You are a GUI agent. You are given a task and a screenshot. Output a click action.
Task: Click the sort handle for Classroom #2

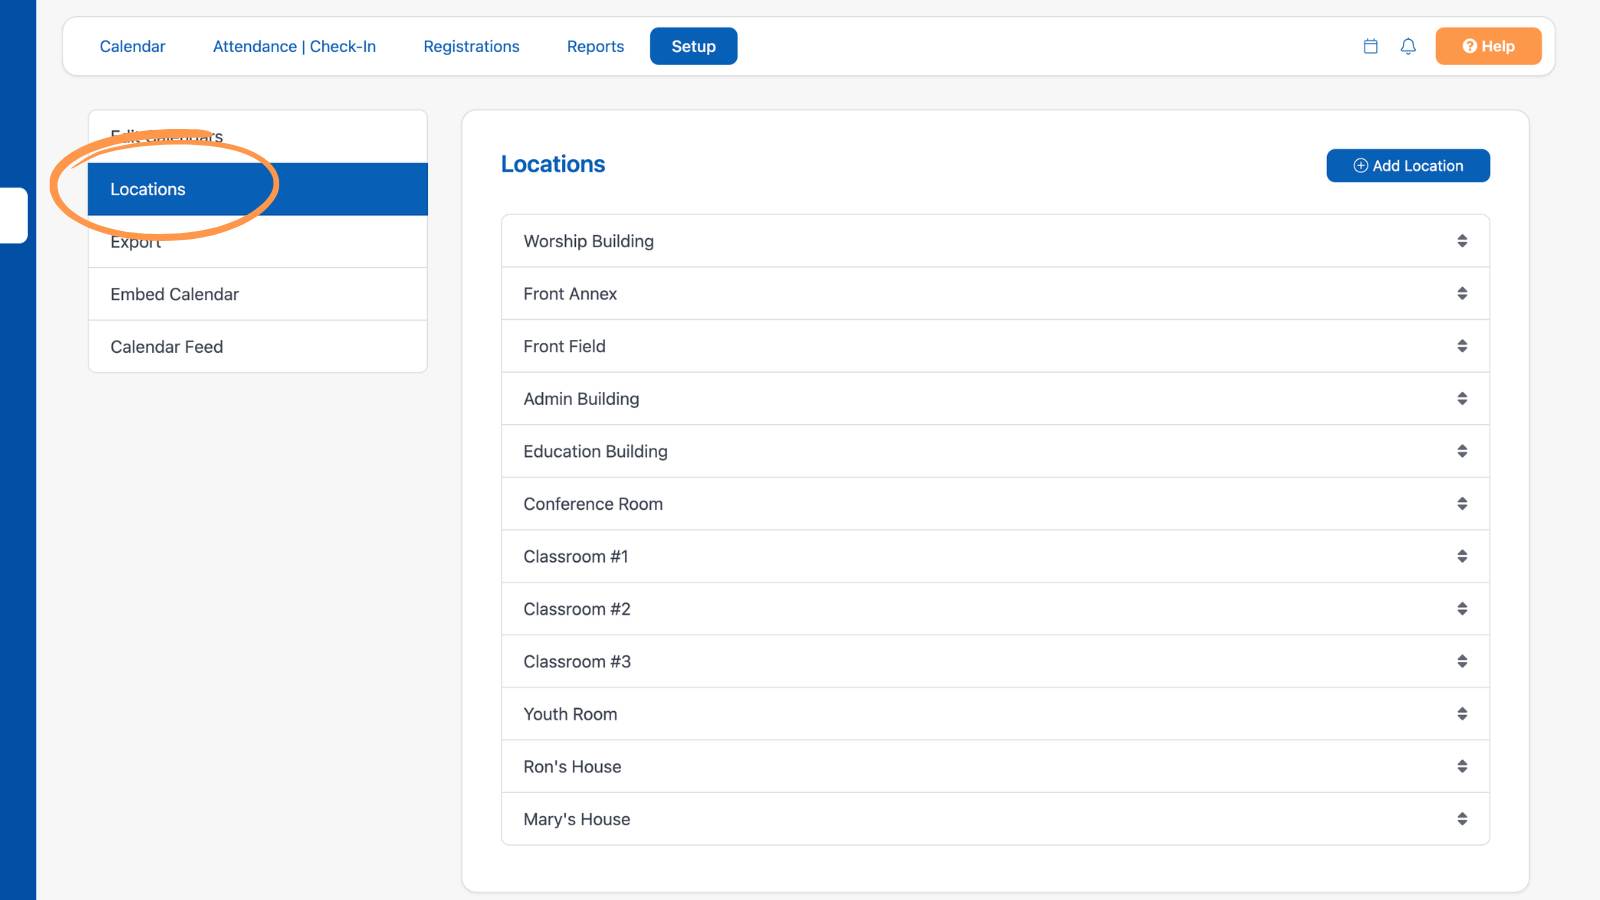click(x=1462, y=609)
